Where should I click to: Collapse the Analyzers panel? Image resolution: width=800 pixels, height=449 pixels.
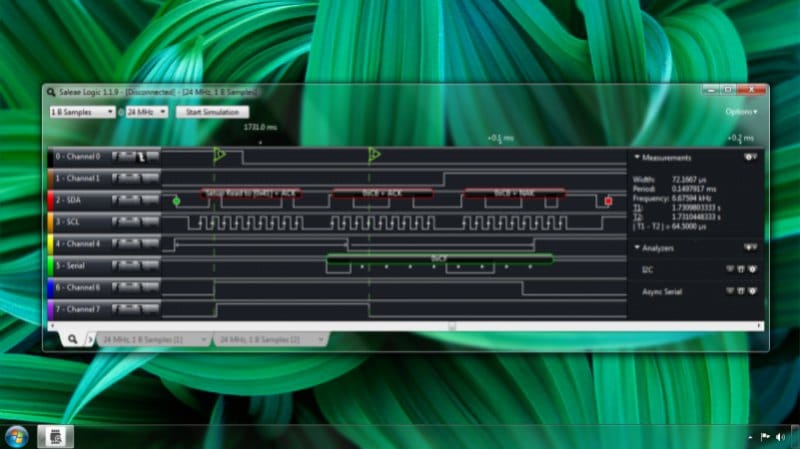pos(637,247)
